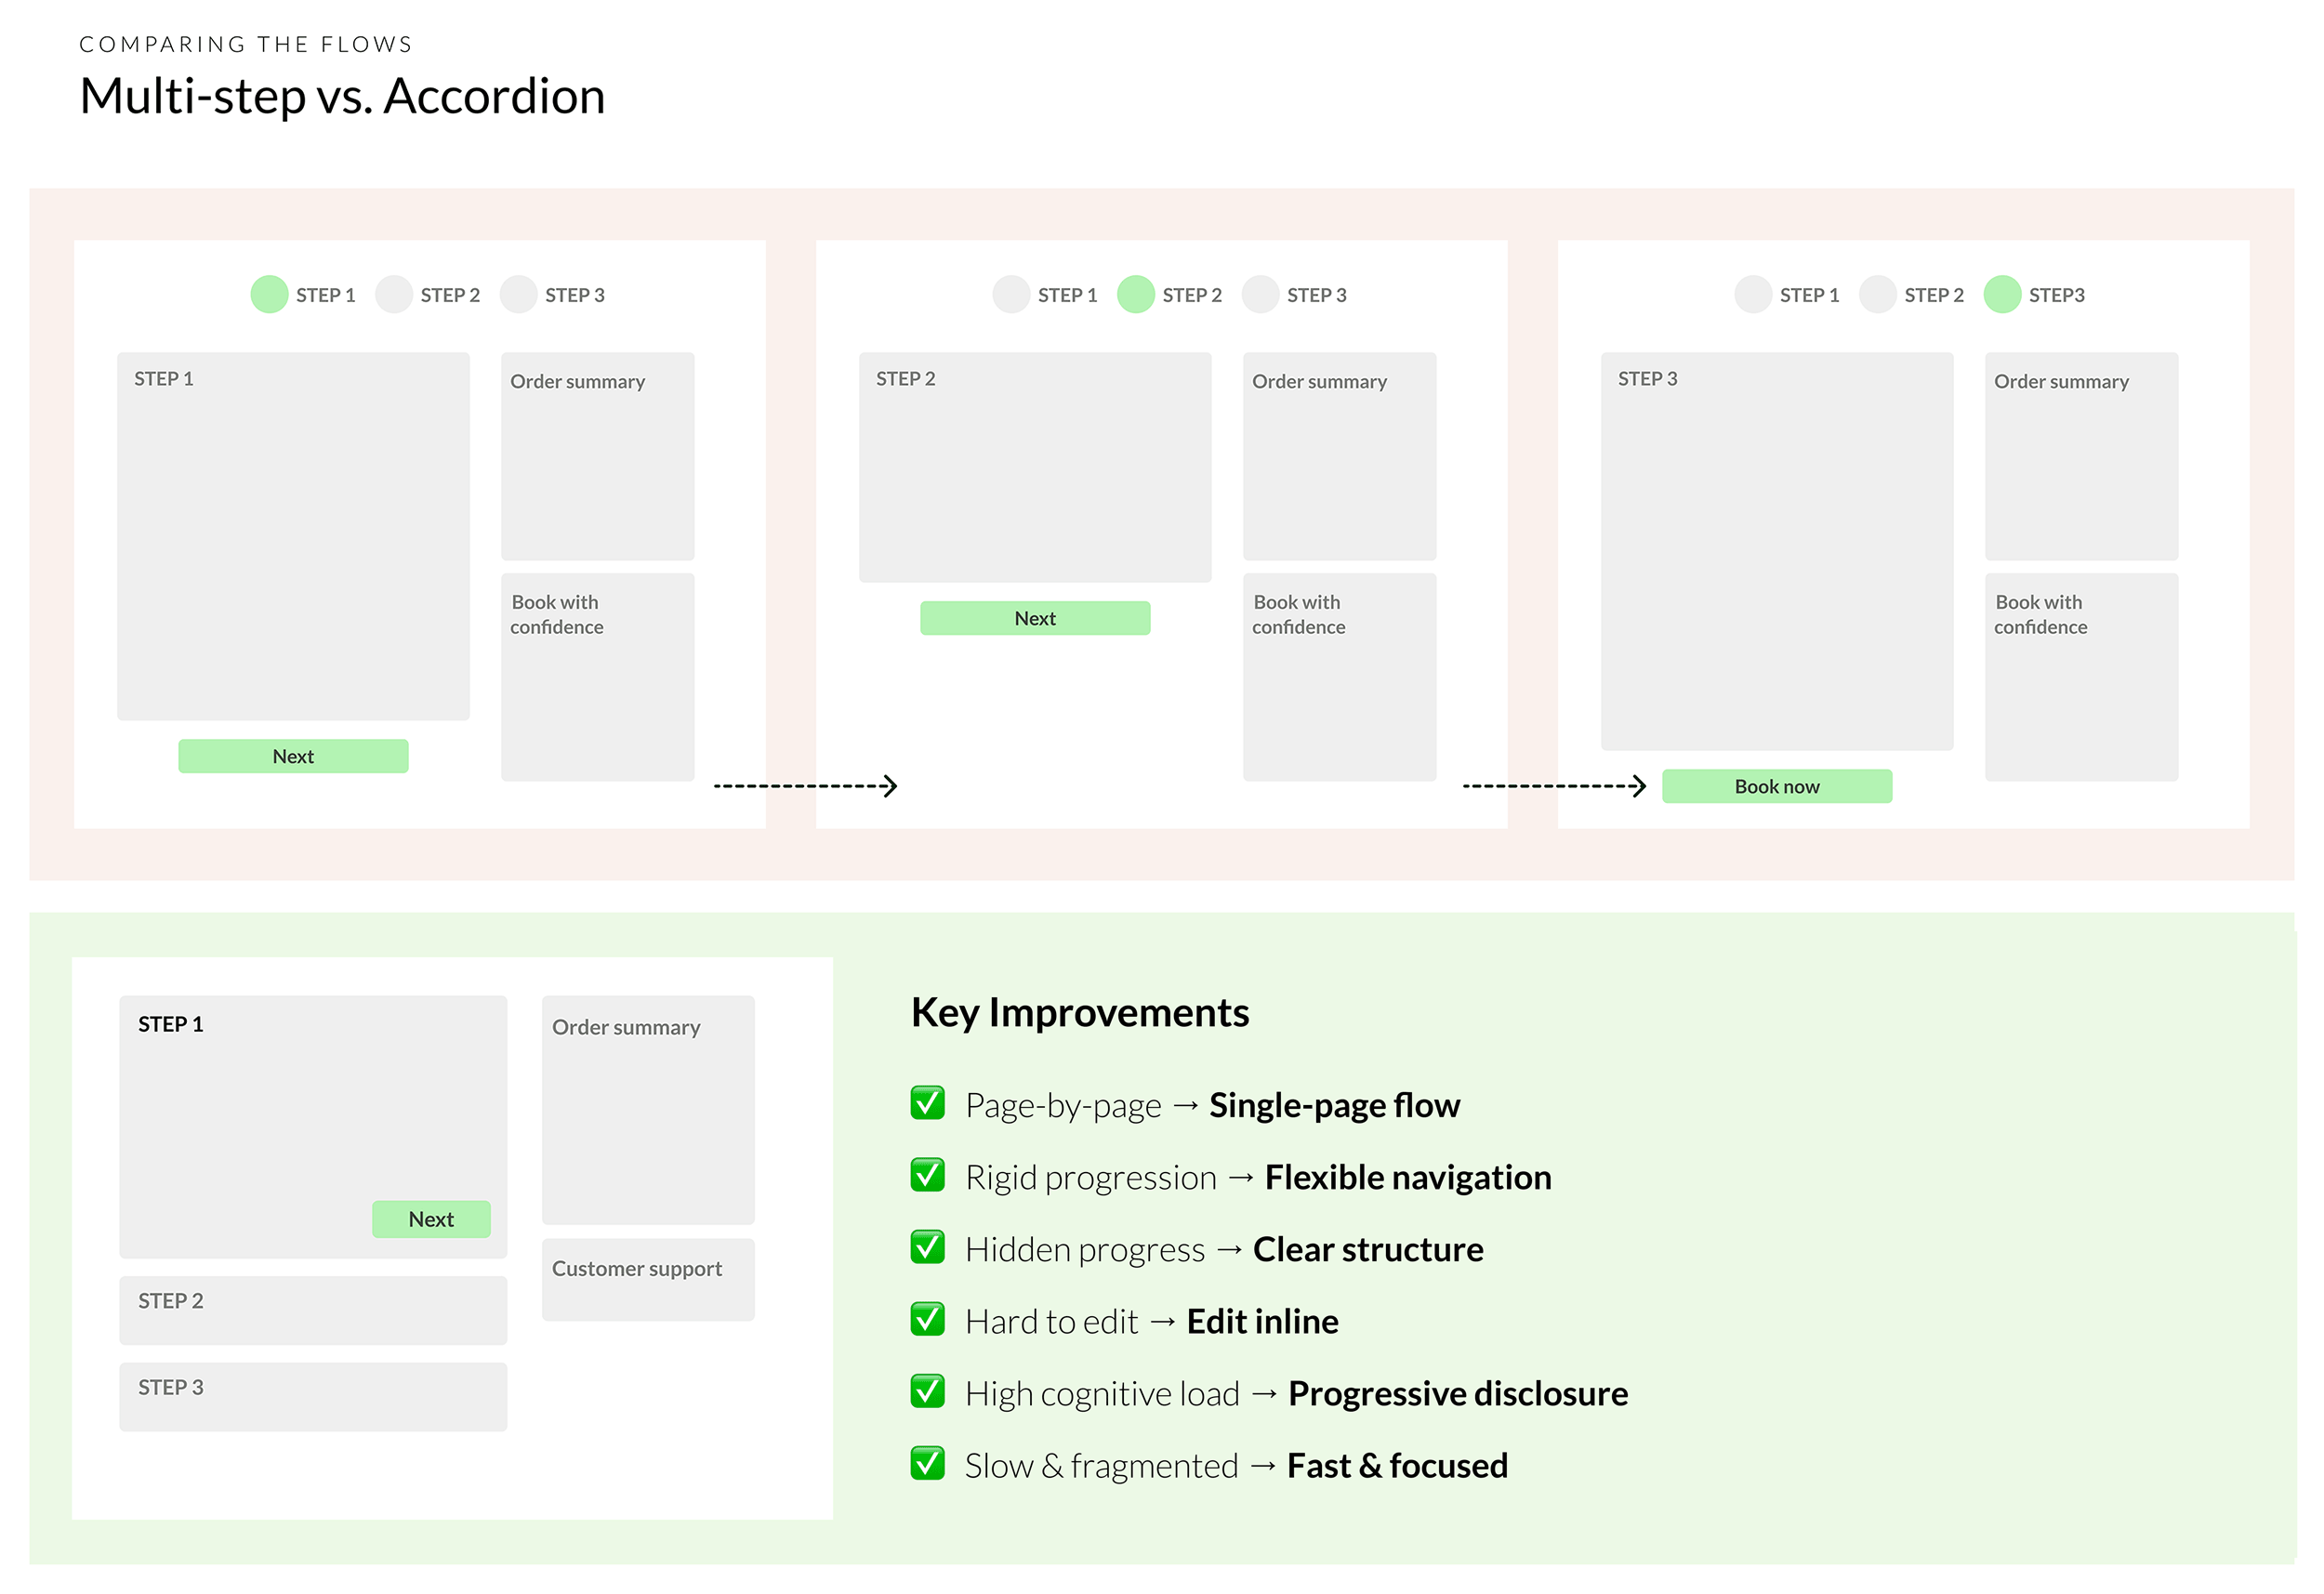
Task: Click the green STEP3 circle in third wireframe
Action: pos(2002,295)
